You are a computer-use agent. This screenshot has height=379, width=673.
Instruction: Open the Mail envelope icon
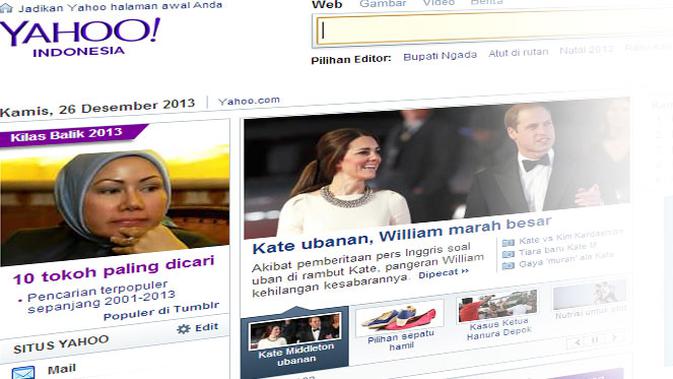[23, 373]
